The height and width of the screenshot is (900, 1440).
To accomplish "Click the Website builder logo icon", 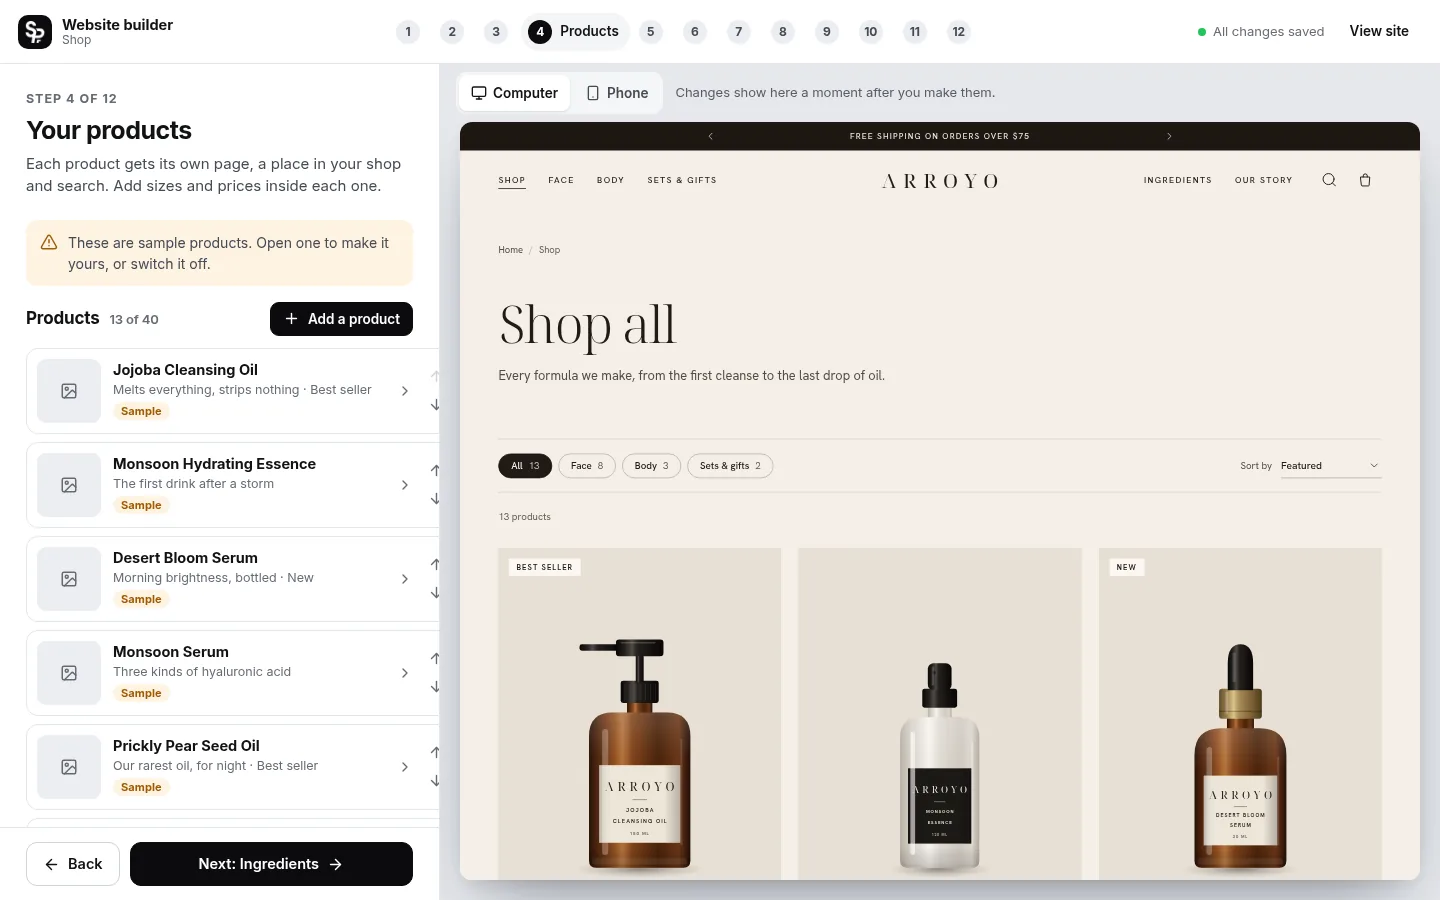I will pyautogui.click(x=35, y=32).
